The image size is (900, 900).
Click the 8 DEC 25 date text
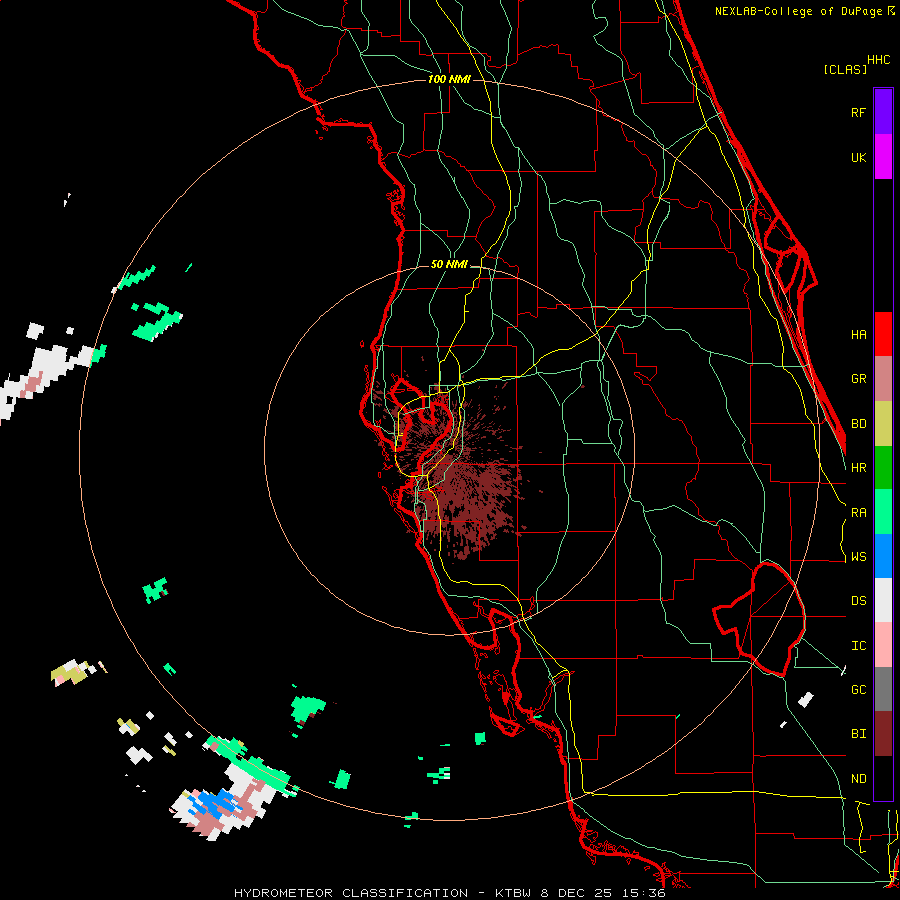577,893
